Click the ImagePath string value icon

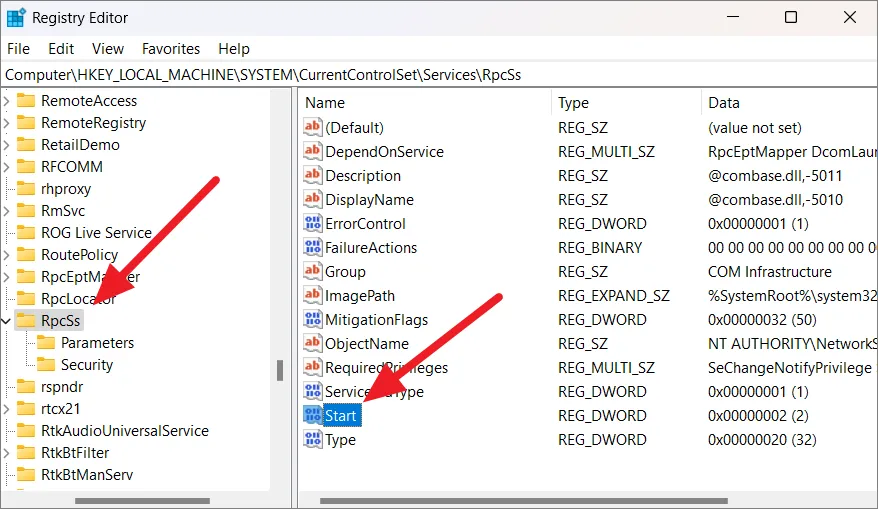[x=312, y=295]
